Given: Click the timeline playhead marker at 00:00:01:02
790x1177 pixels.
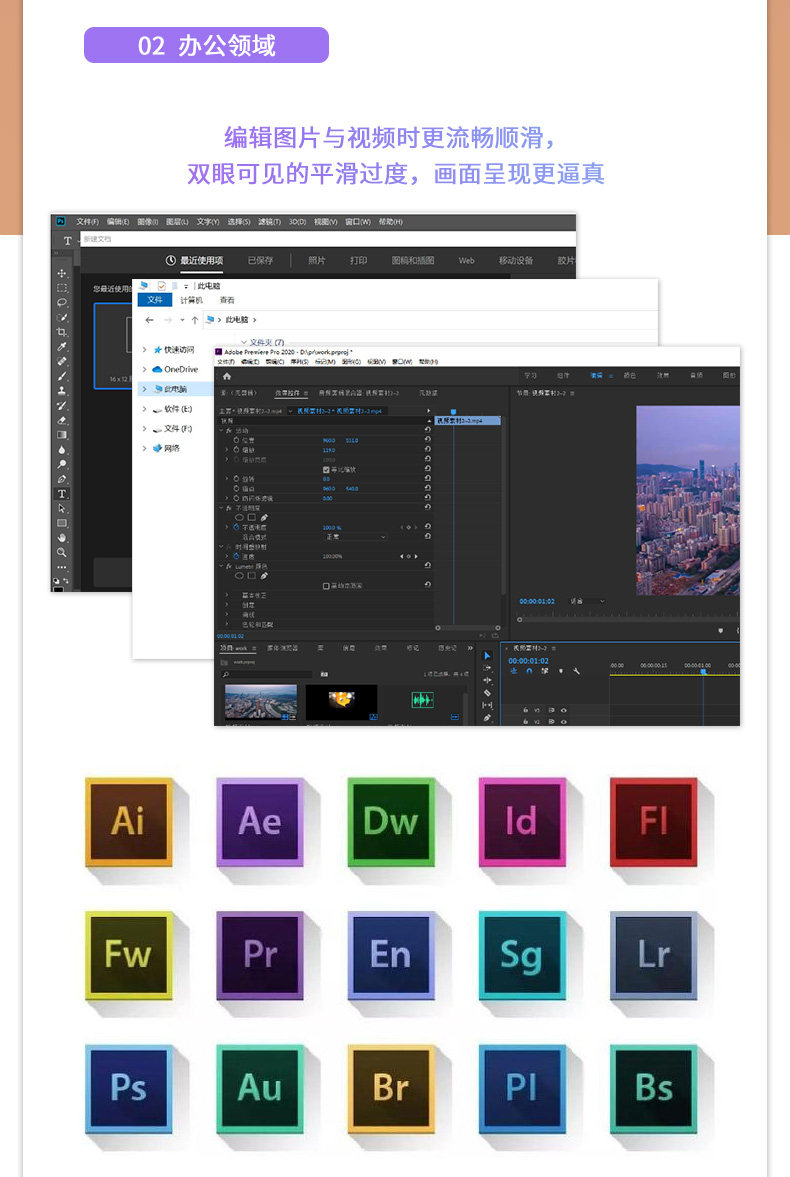Looking at the screenshot, I should point(704,672).
